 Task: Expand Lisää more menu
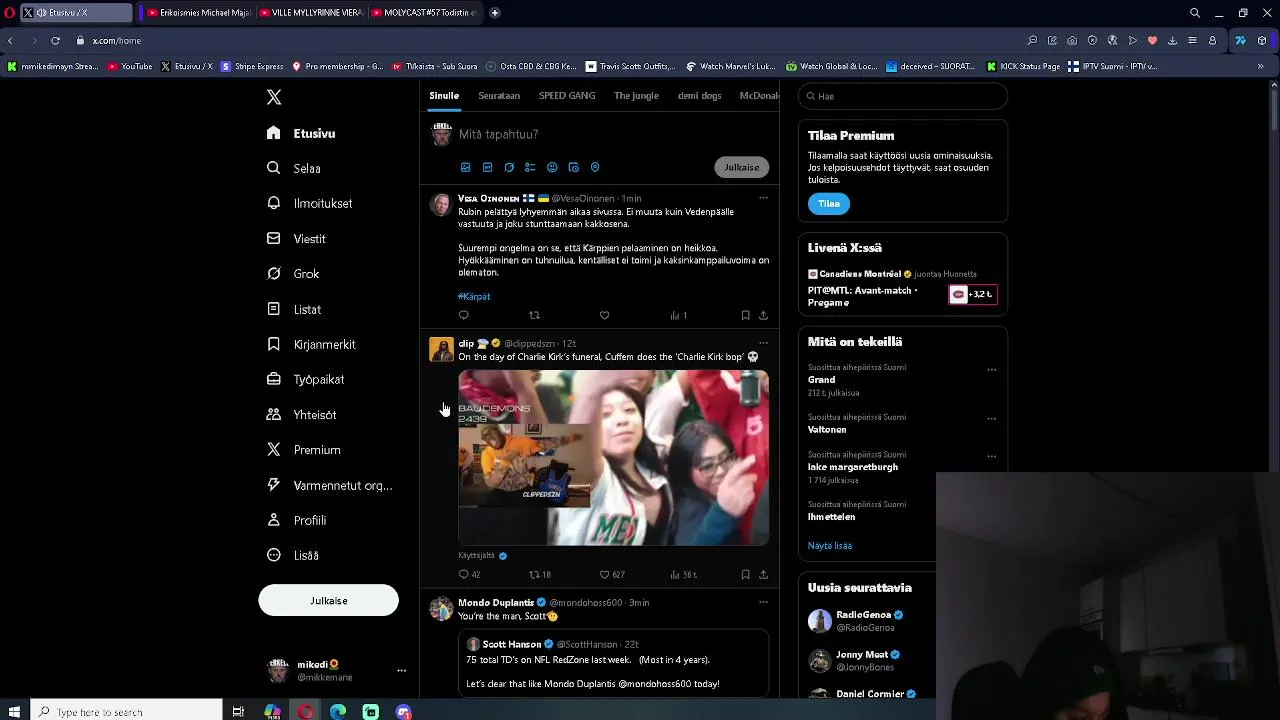tap(293, 555)
